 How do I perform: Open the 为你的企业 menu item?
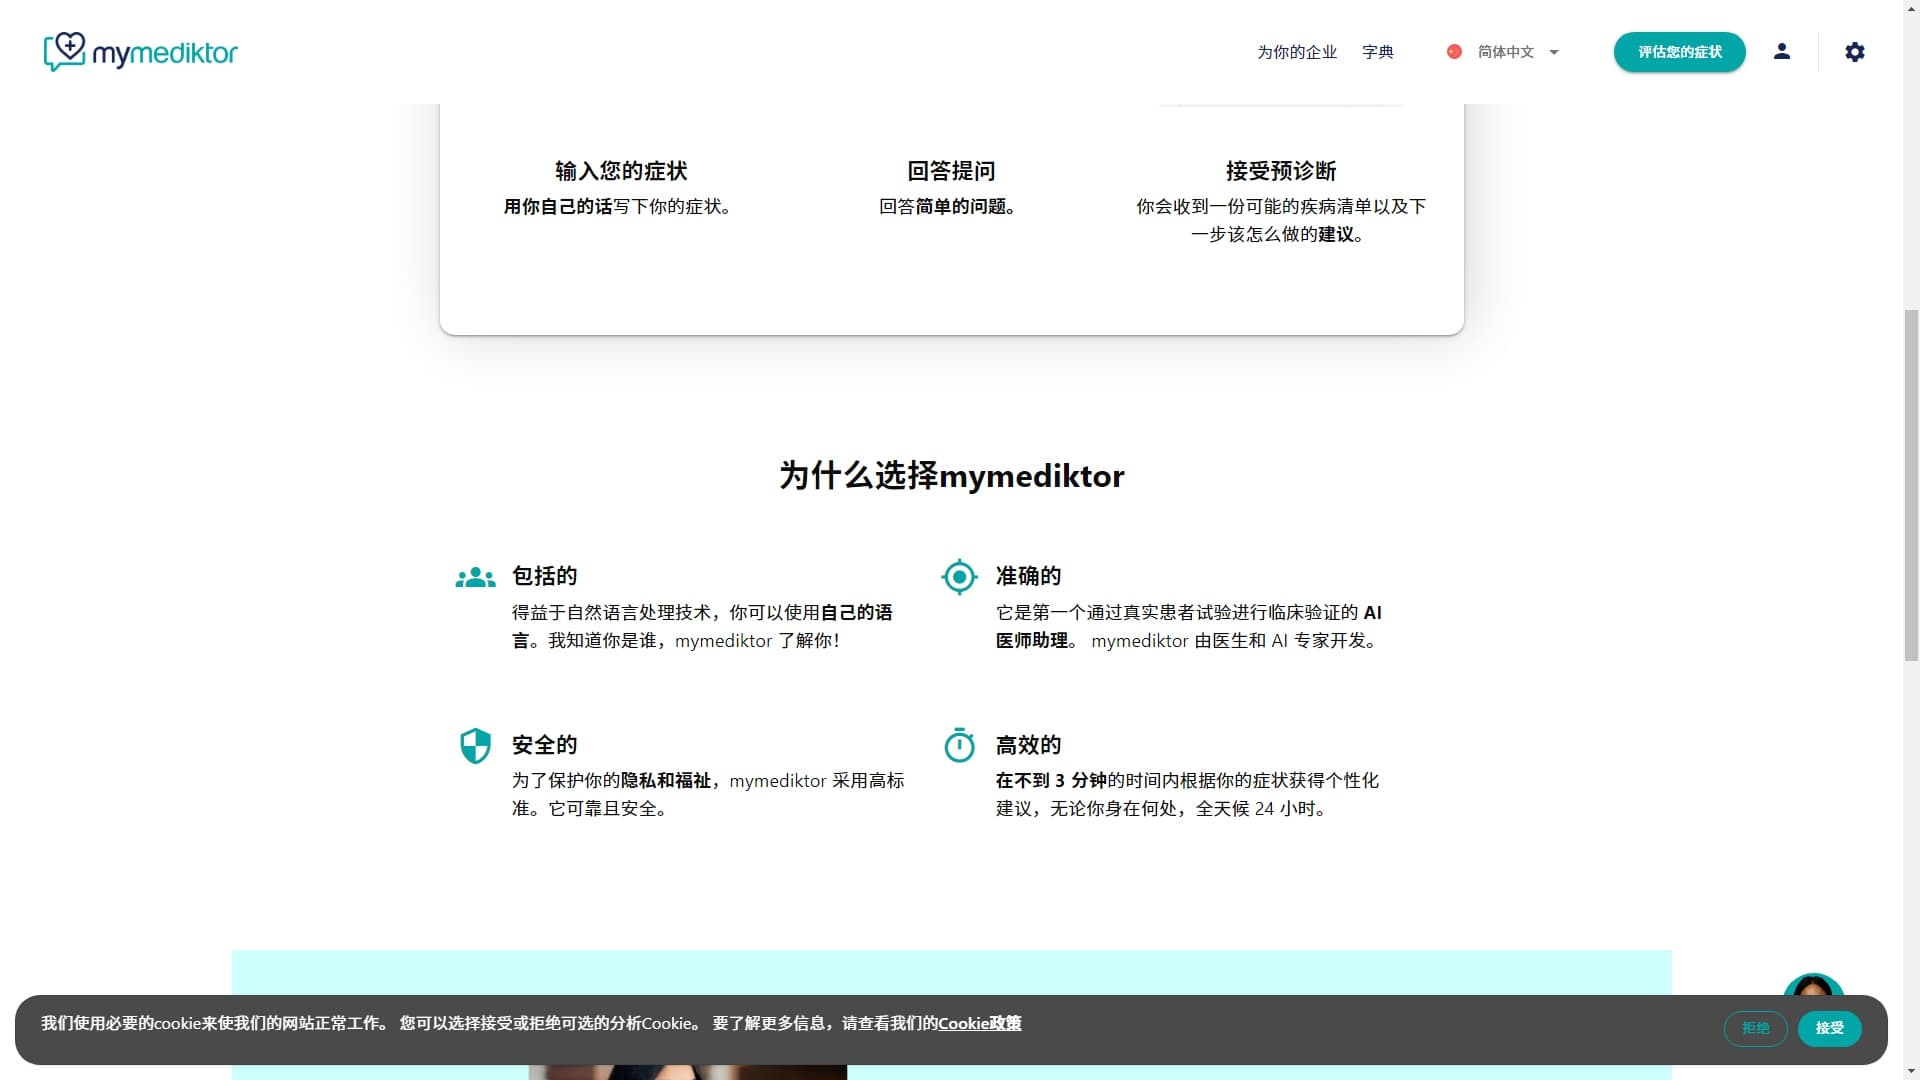1297,52
